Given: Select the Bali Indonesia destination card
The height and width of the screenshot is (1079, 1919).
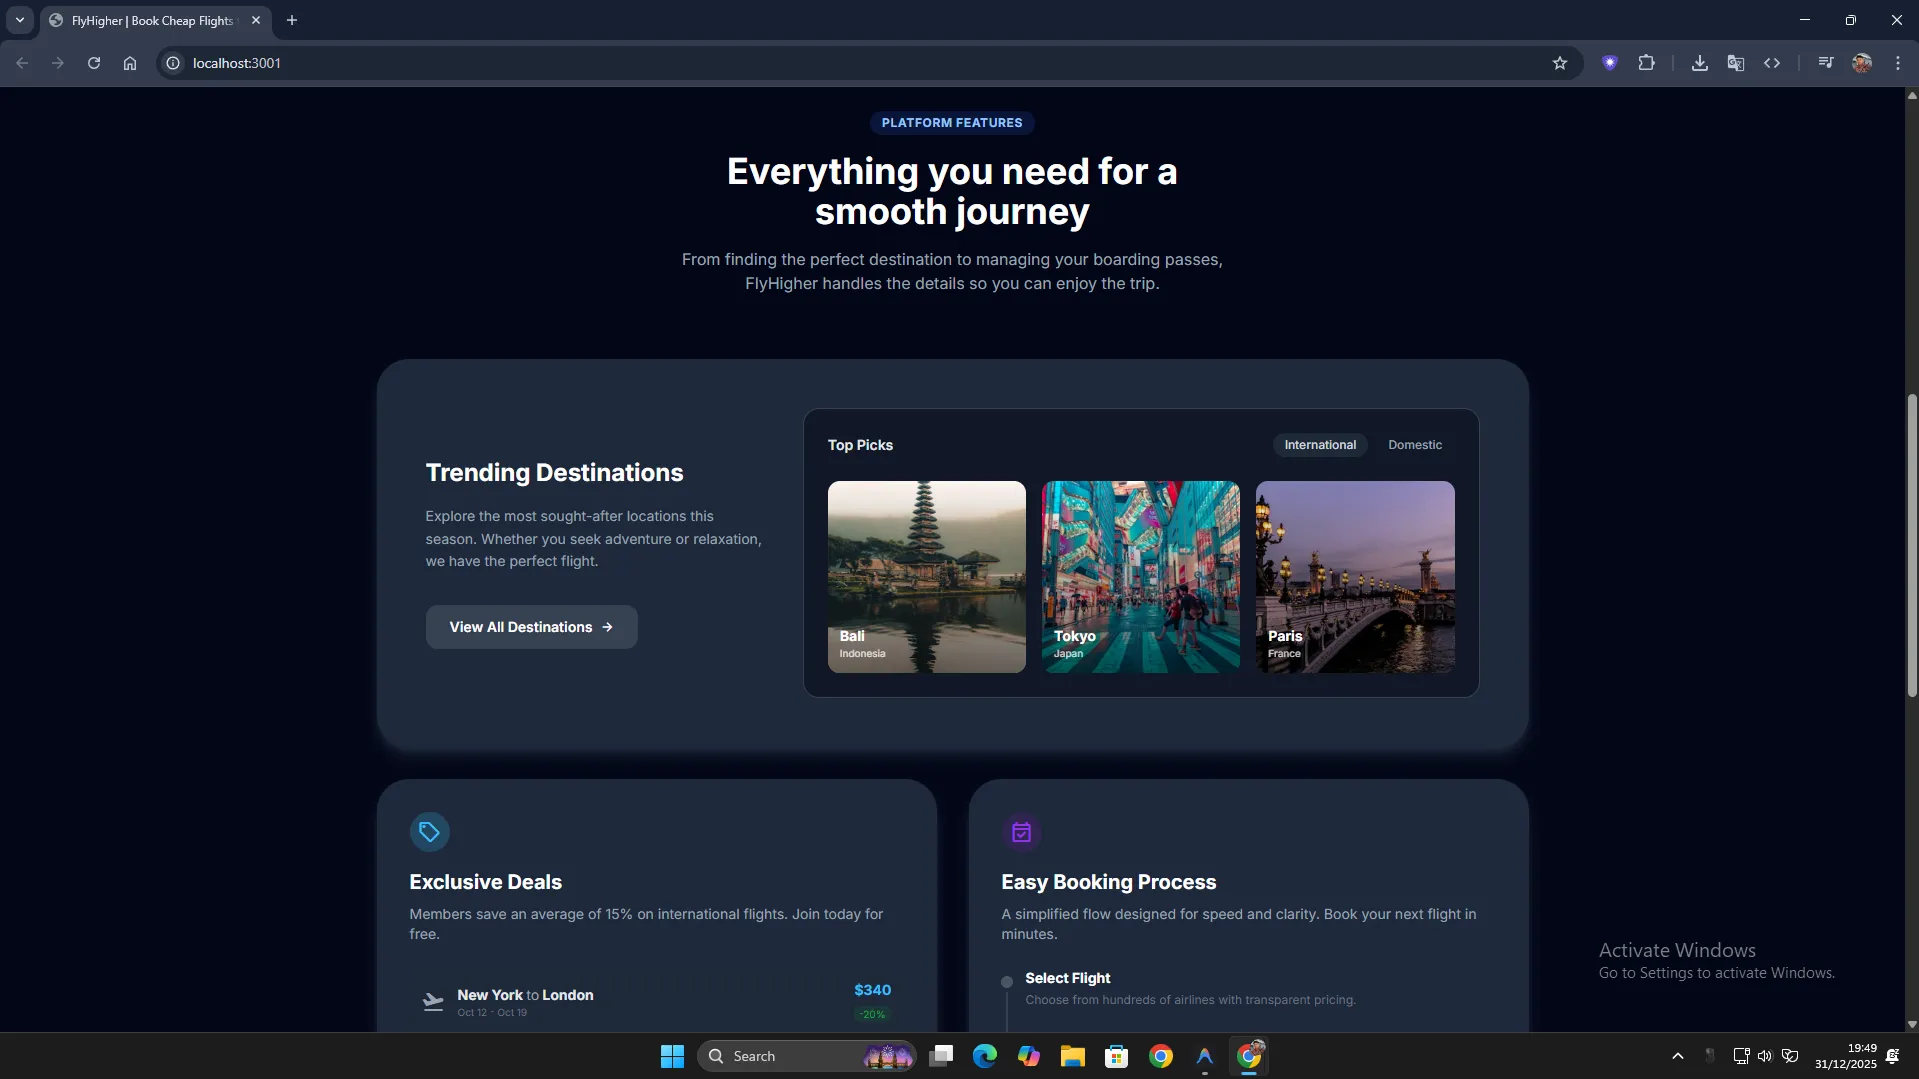Looking at the screenshot, I should 926,577.
